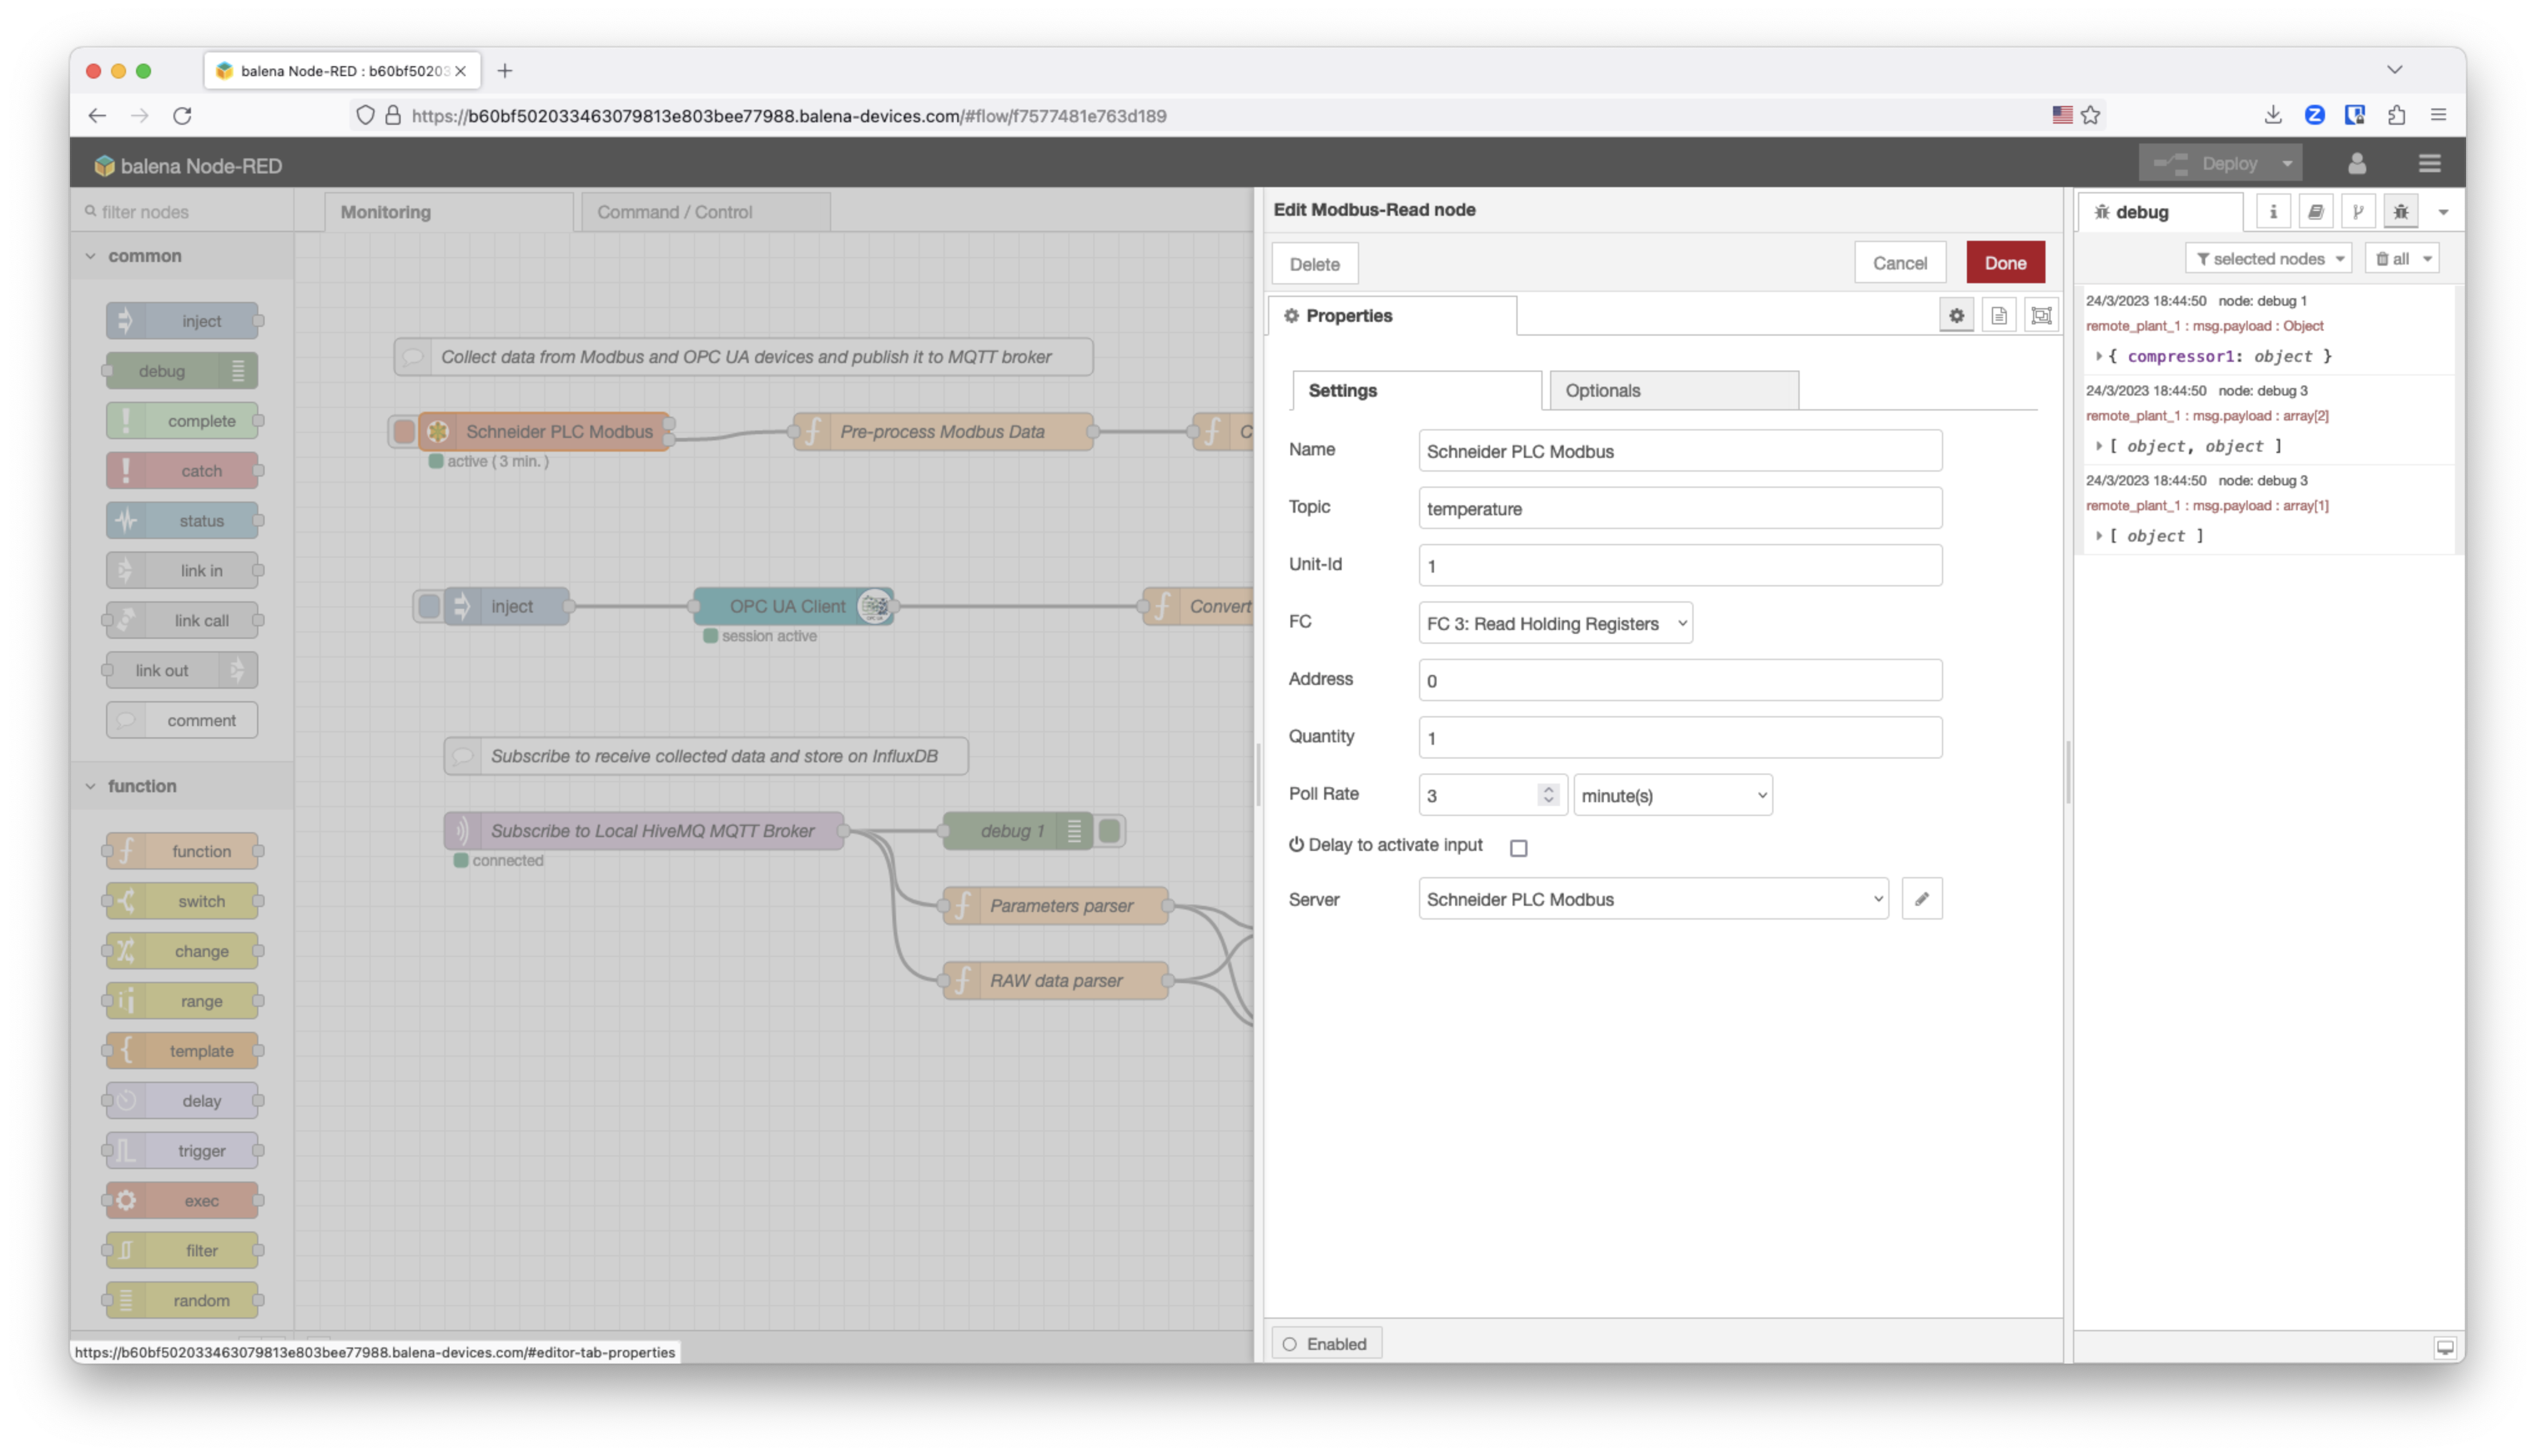Confirm changes with the Done button
The image size is (2536, 1456).
(2005, 262)
